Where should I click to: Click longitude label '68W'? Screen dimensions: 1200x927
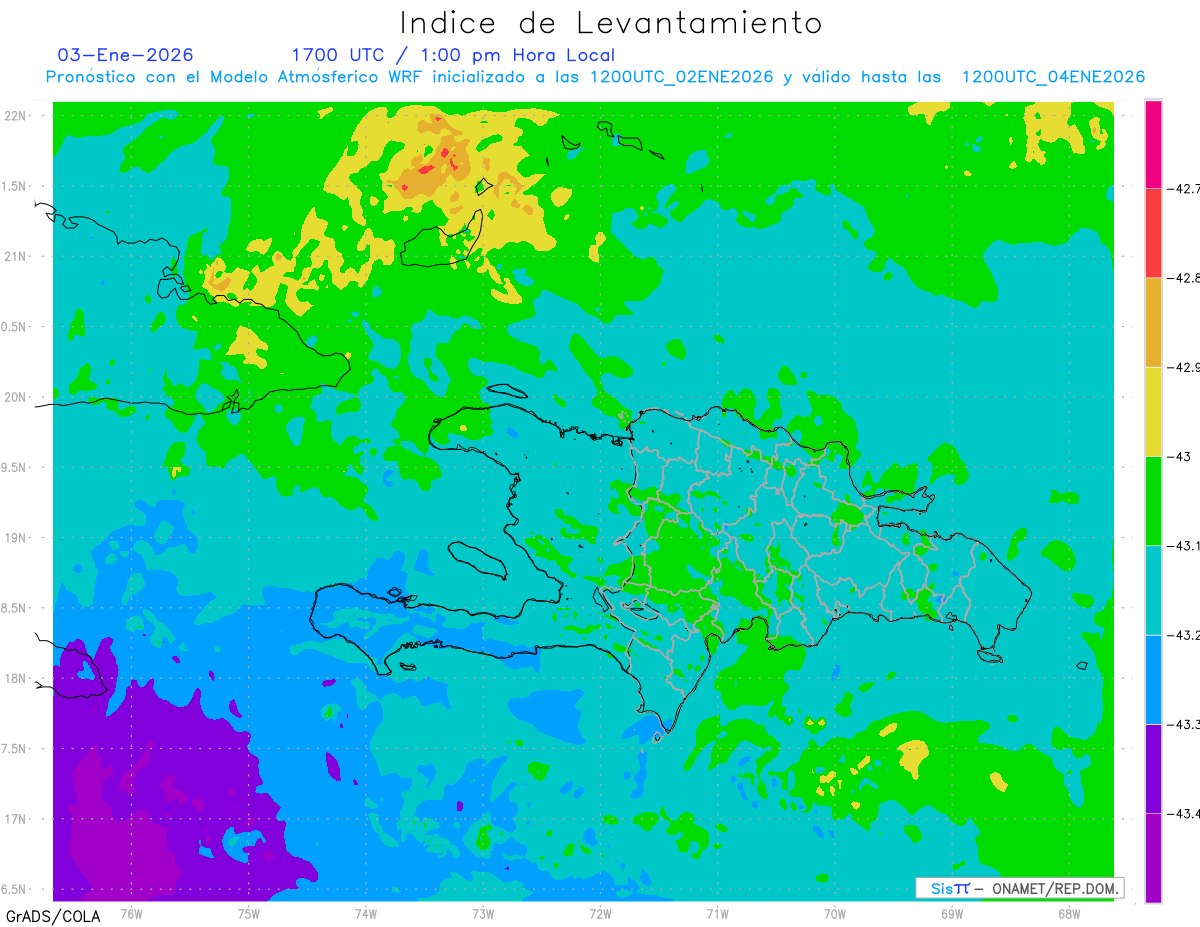pos(1069,912)
